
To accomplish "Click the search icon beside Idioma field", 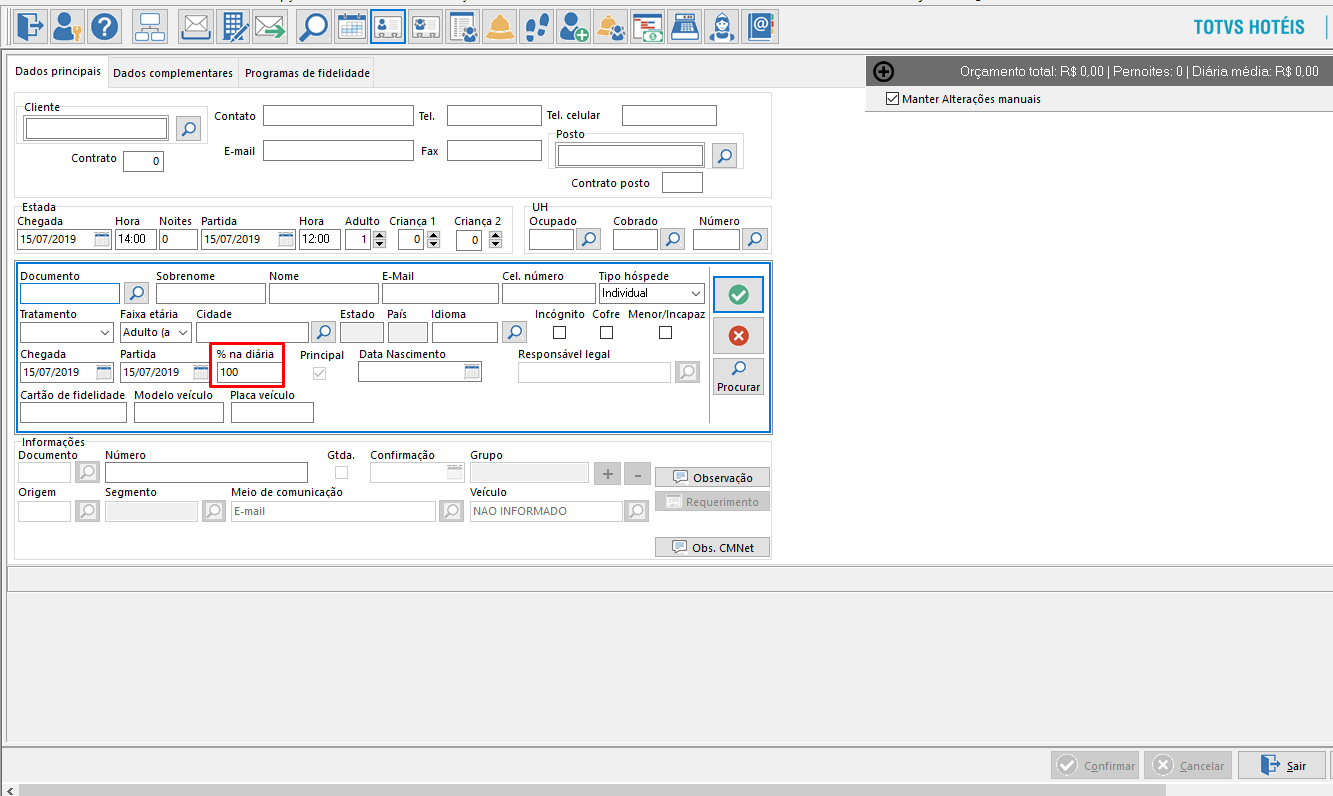I will point(514,332).
